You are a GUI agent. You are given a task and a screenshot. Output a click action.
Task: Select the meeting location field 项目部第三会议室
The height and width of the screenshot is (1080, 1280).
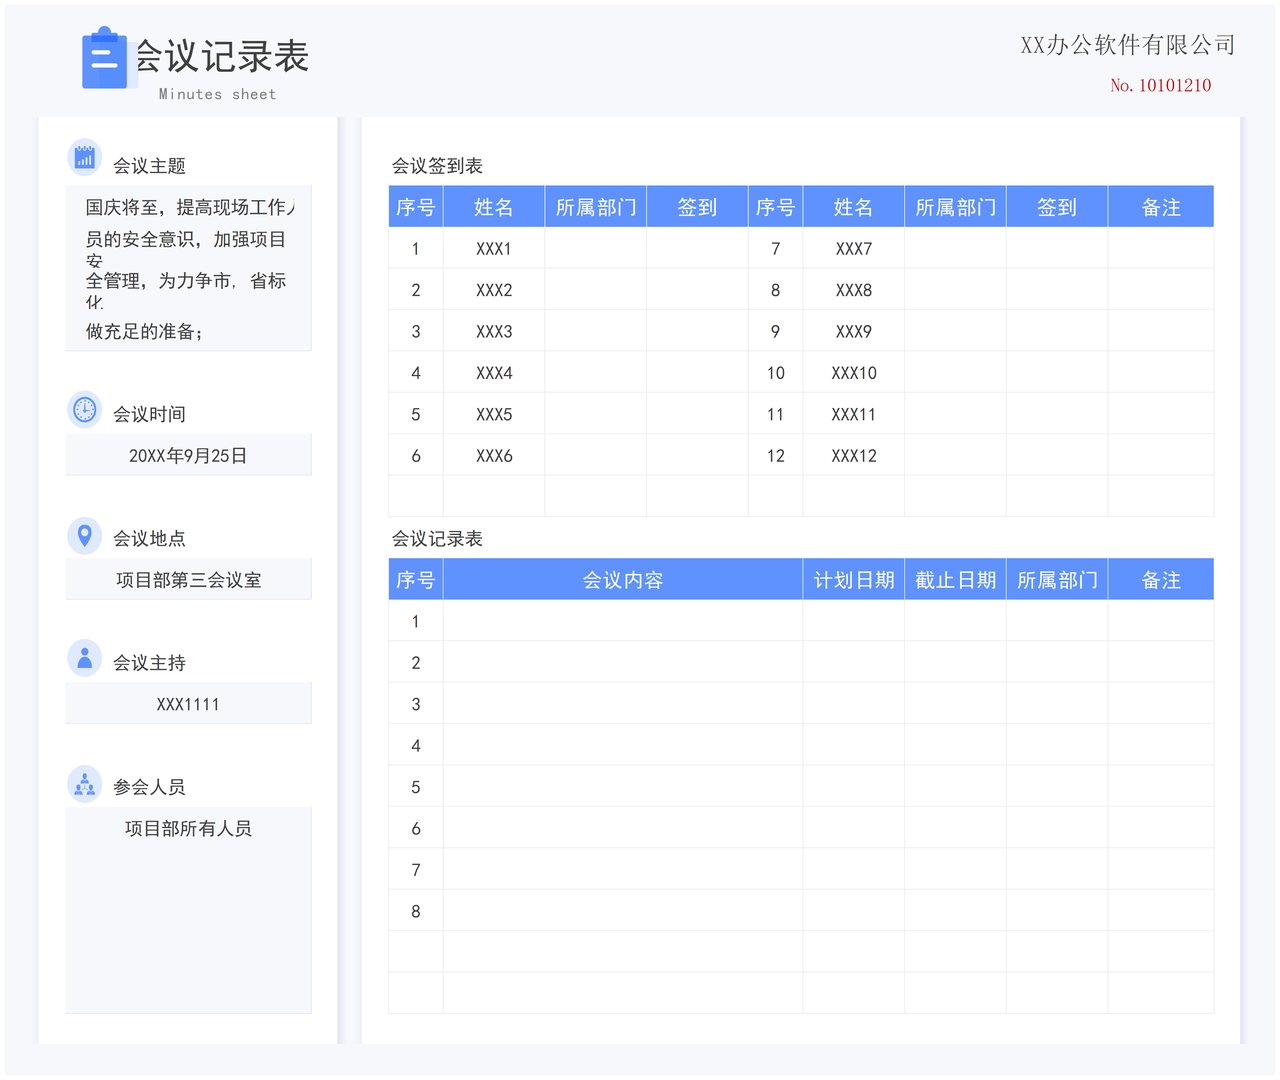[x=188, y=580]
